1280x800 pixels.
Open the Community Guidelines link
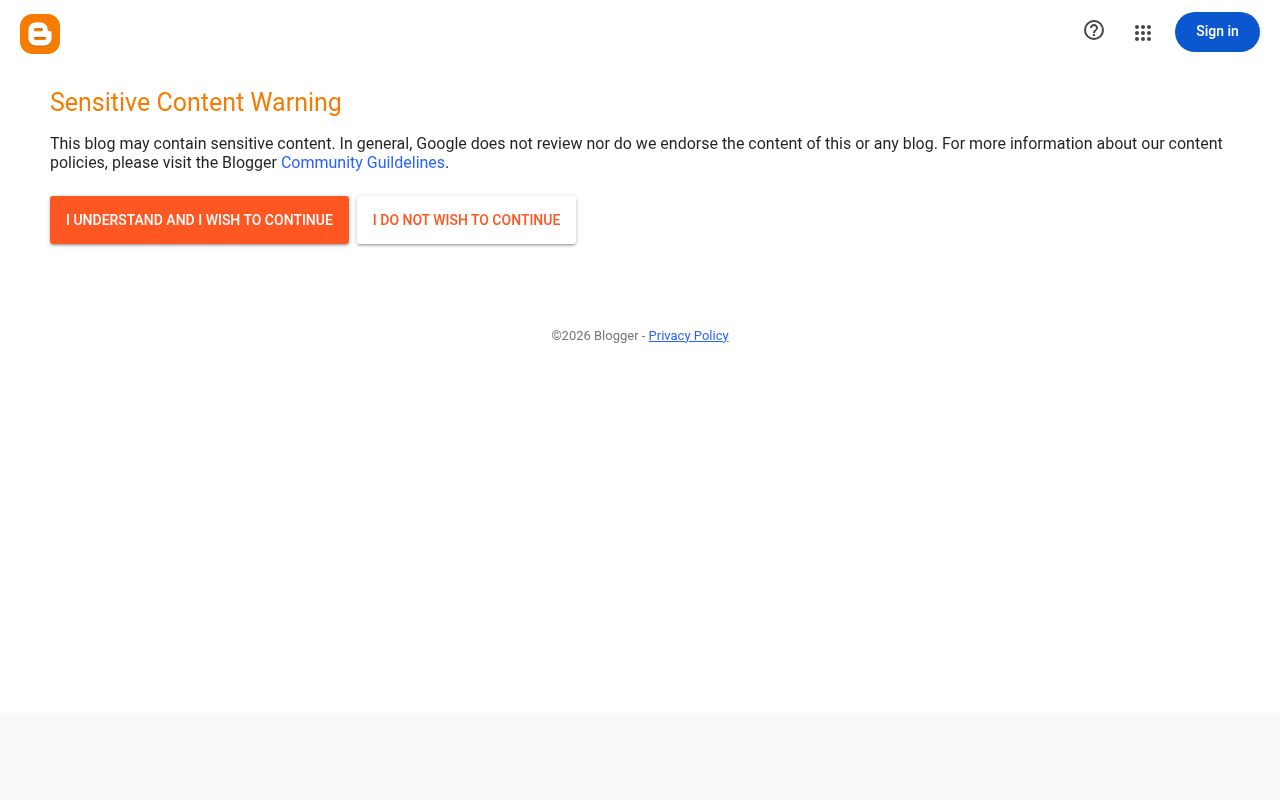(x=363, y=163)
